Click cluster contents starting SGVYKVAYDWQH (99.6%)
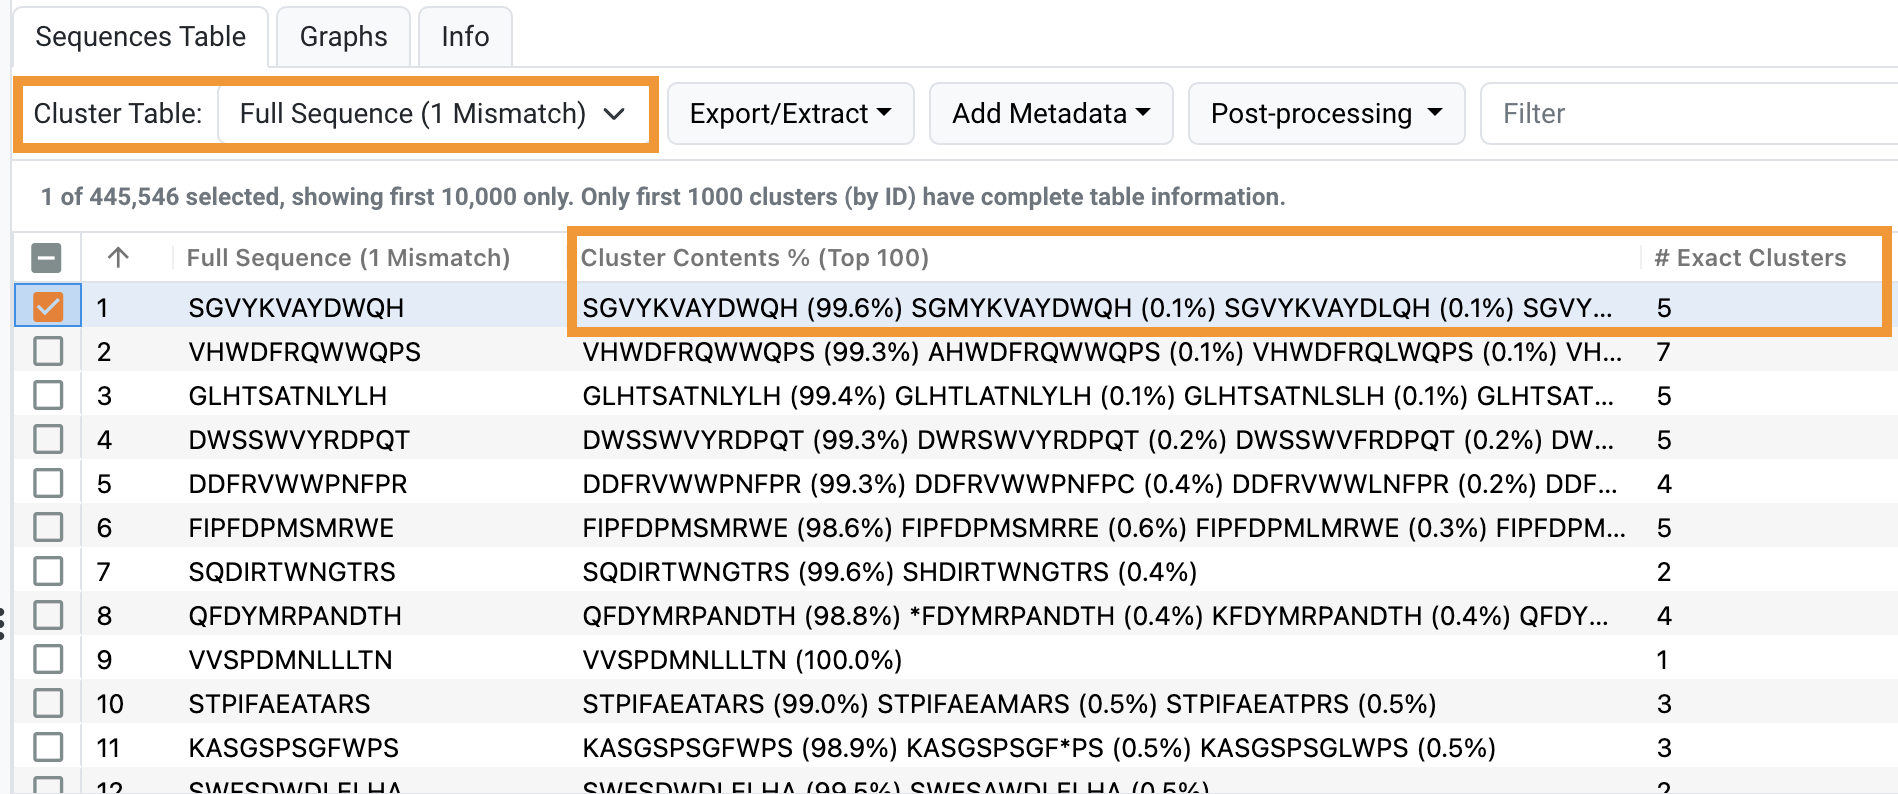The width and height of the screenshot is (1898, 794). pyautogui.click(x=1097, y=308)
